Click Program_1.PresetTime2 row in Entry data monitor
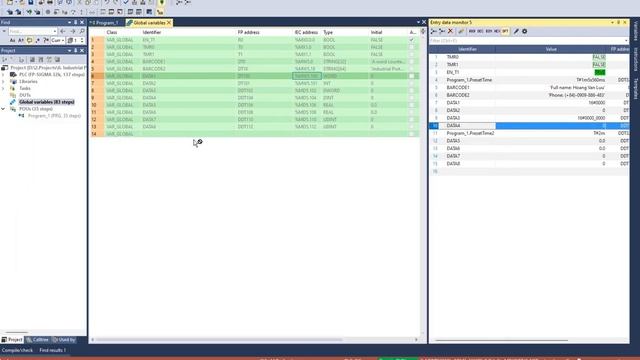 click(529, 133)
